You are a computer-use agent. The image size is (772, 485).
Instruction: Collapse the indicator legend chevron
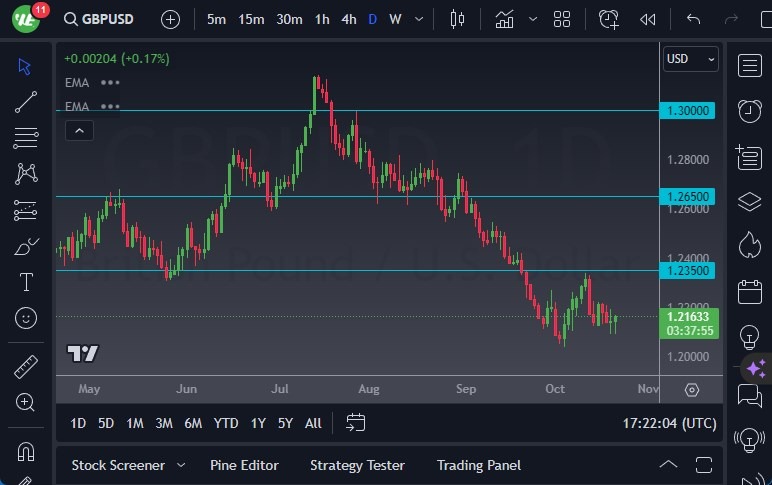[x=79, y=130]
